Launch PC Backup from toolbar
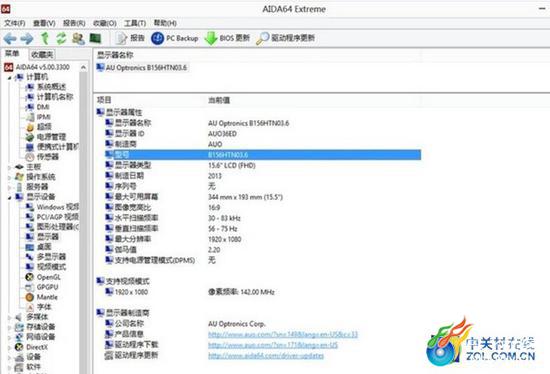550x374 pixels. tap(175, 38)
